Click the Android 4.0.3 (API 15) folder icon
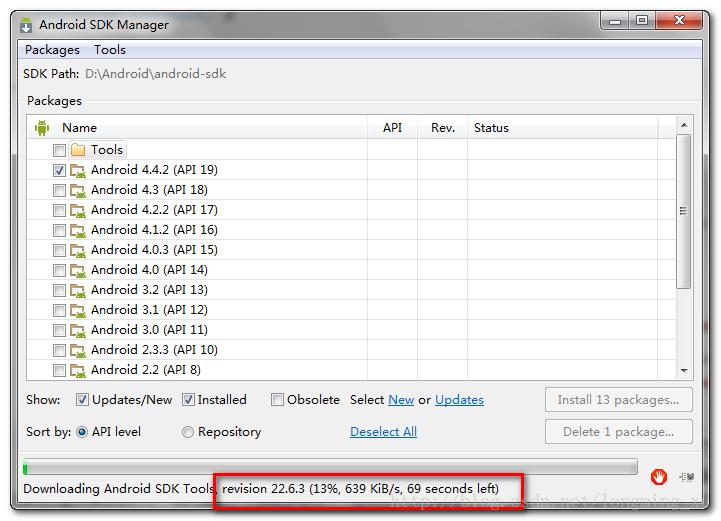This screenshot has width=721, height=521. pyautogui.click(x=78, y=251)
